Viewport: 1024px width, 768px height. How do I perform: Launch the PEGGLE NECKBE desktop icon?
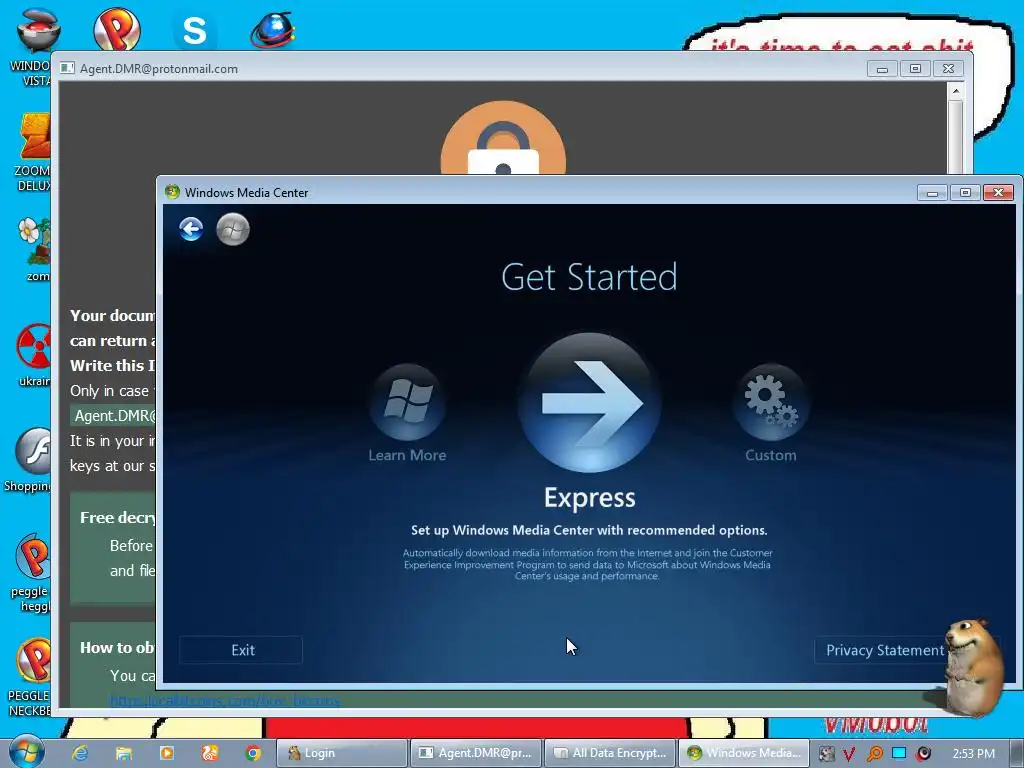point(30,677)
